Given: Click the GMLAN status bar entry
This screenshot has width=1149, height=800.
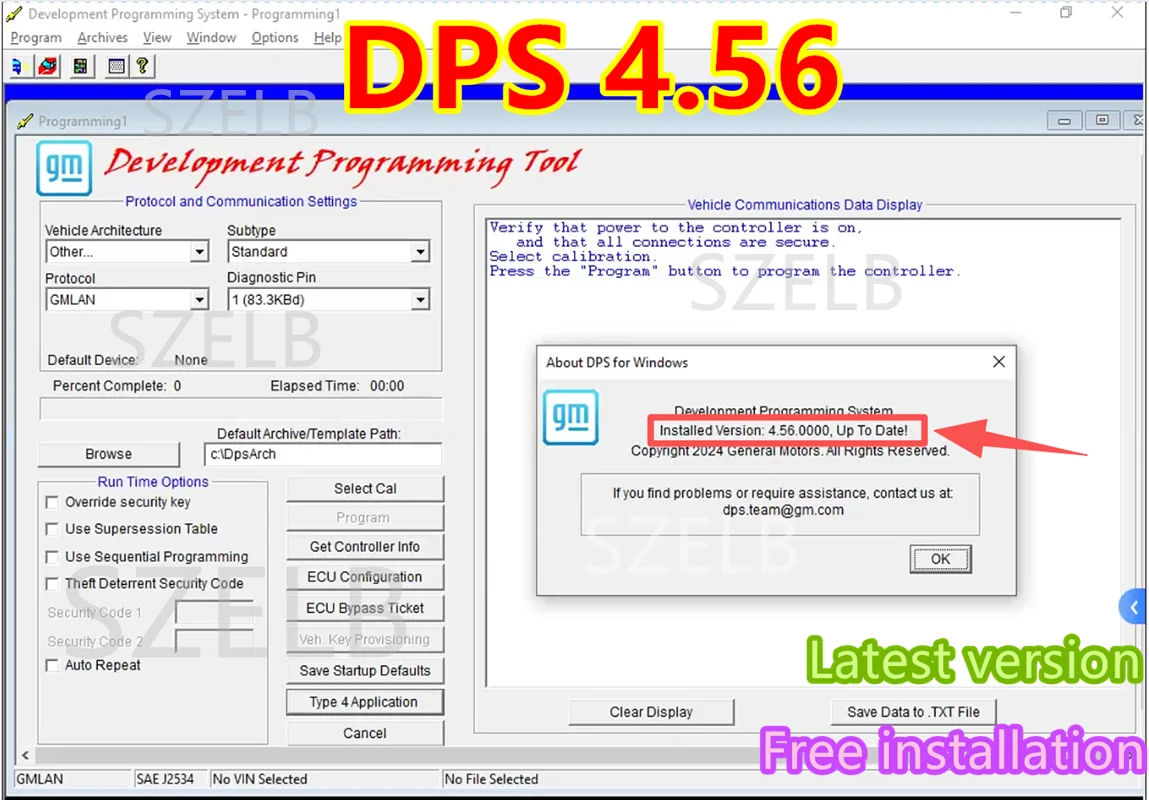Looking at the screenshot, I should pos(72,779).
